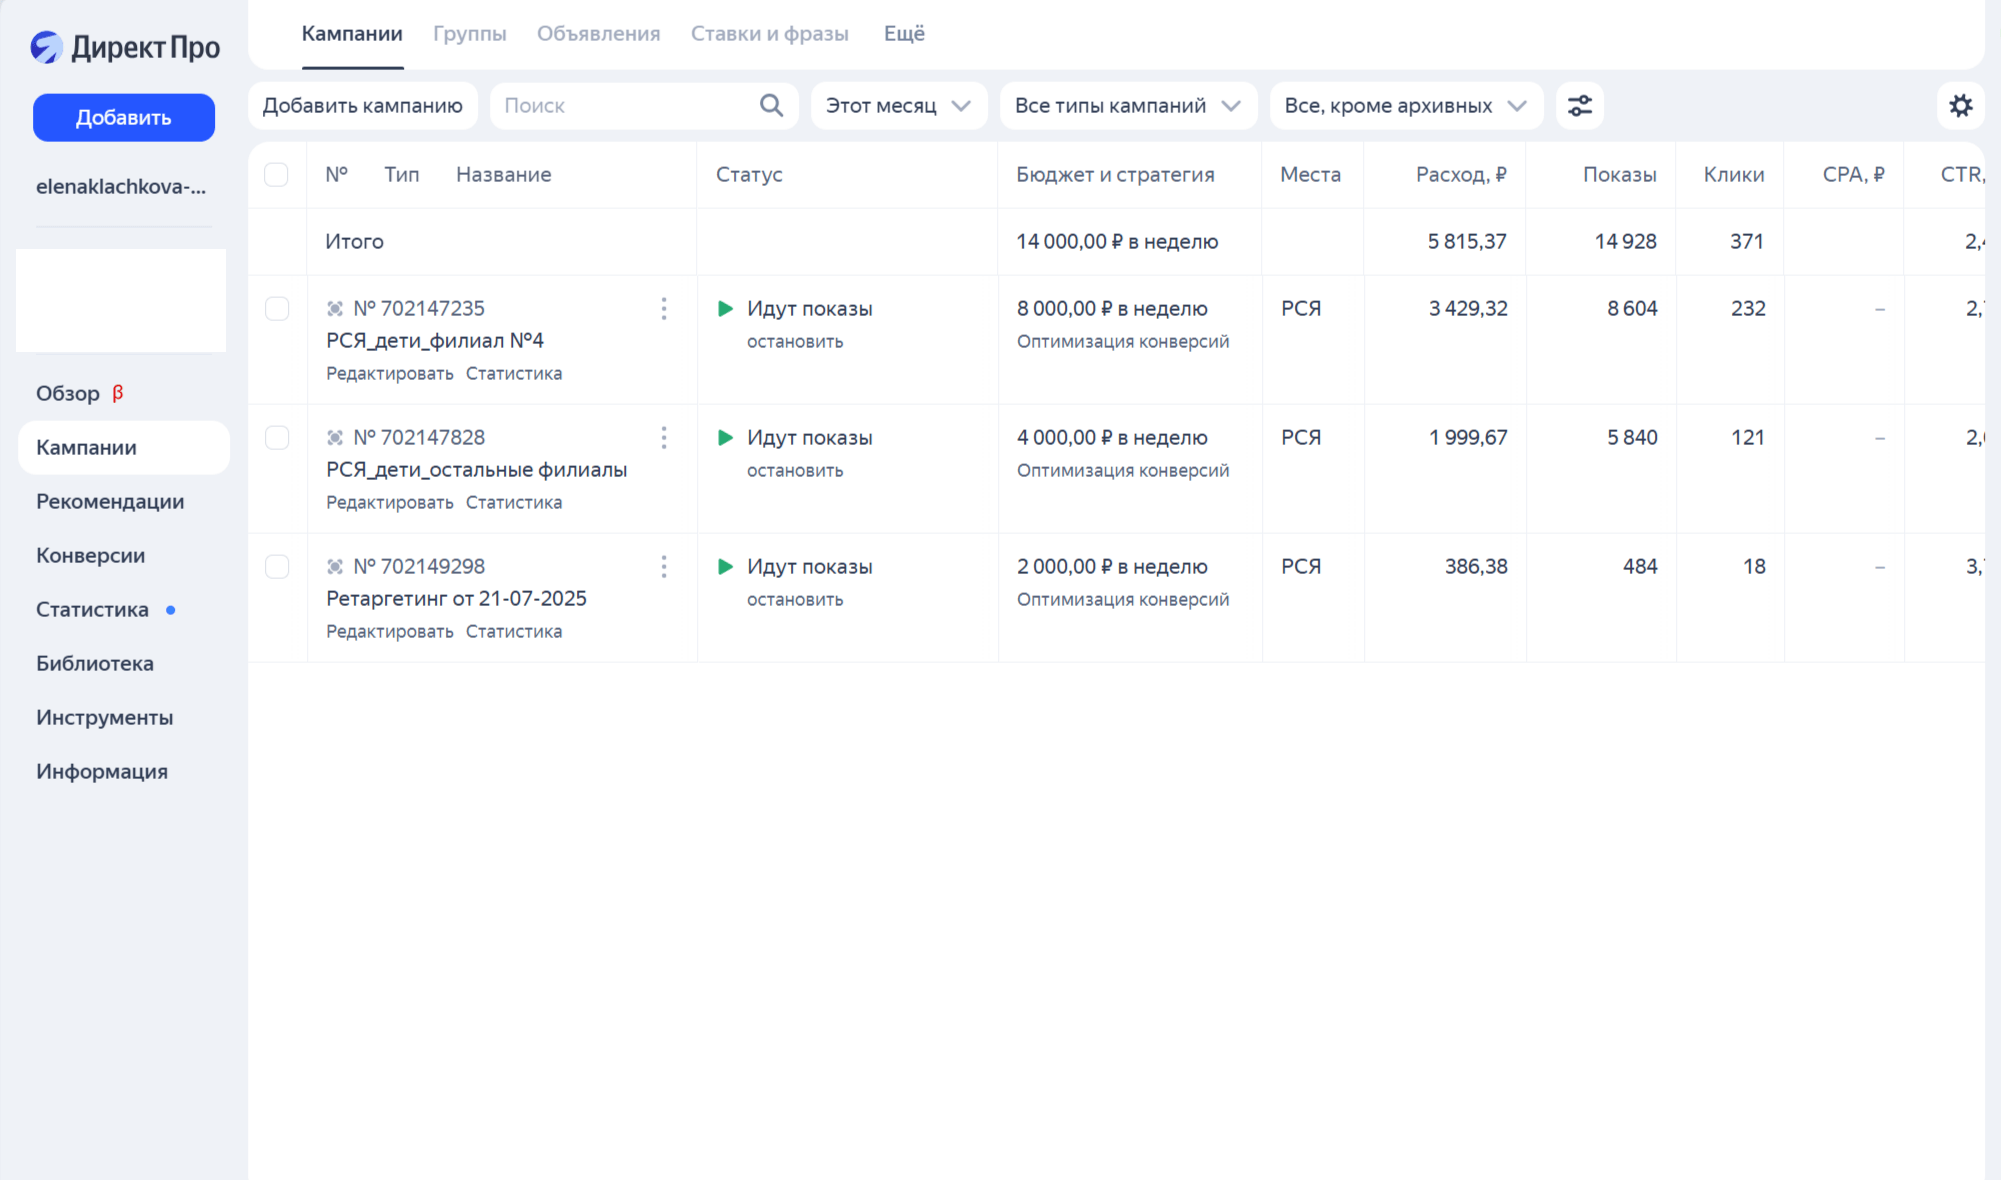
Task: Open three-dot menu for campaign 702147235
Action: (x=664, y=309)
